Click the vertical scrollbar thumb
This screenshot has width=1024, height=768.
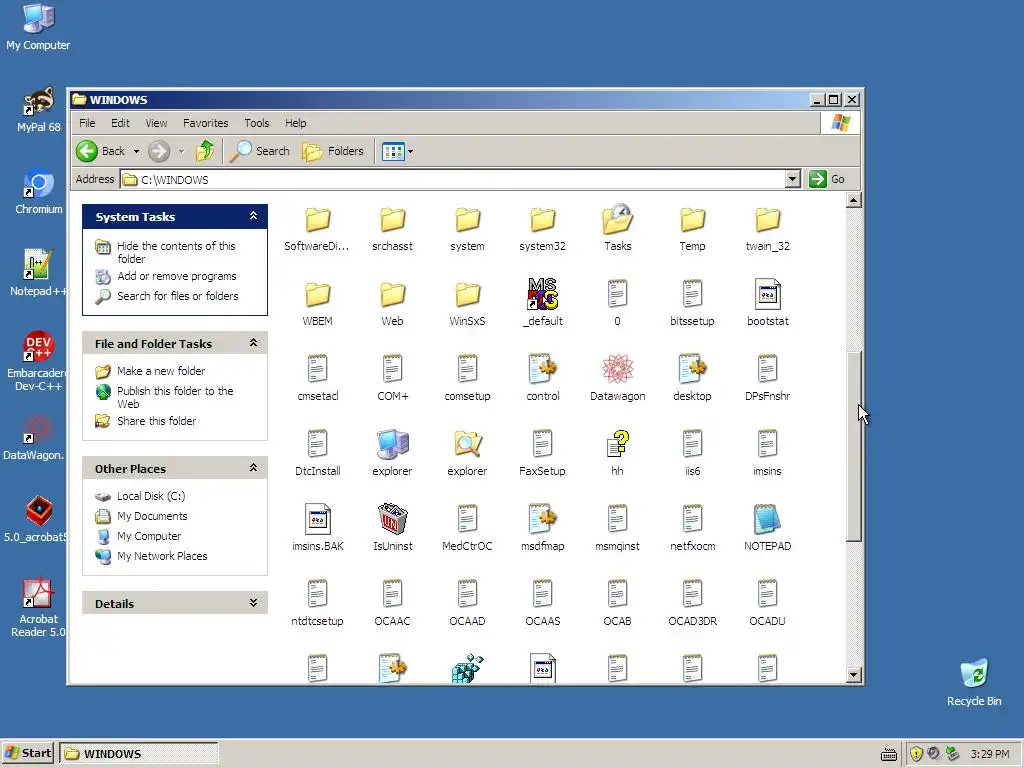click(x=853, y=446)
